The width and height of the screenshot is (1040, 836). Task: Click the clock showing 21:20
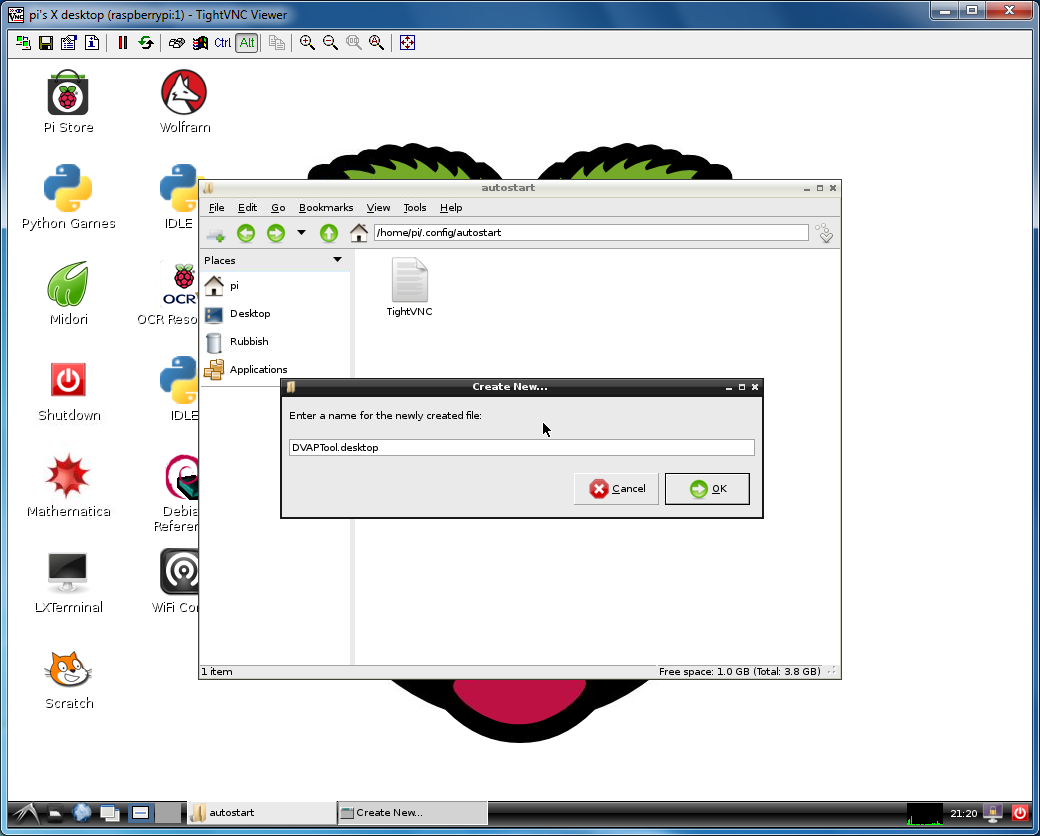coord(963,813)
